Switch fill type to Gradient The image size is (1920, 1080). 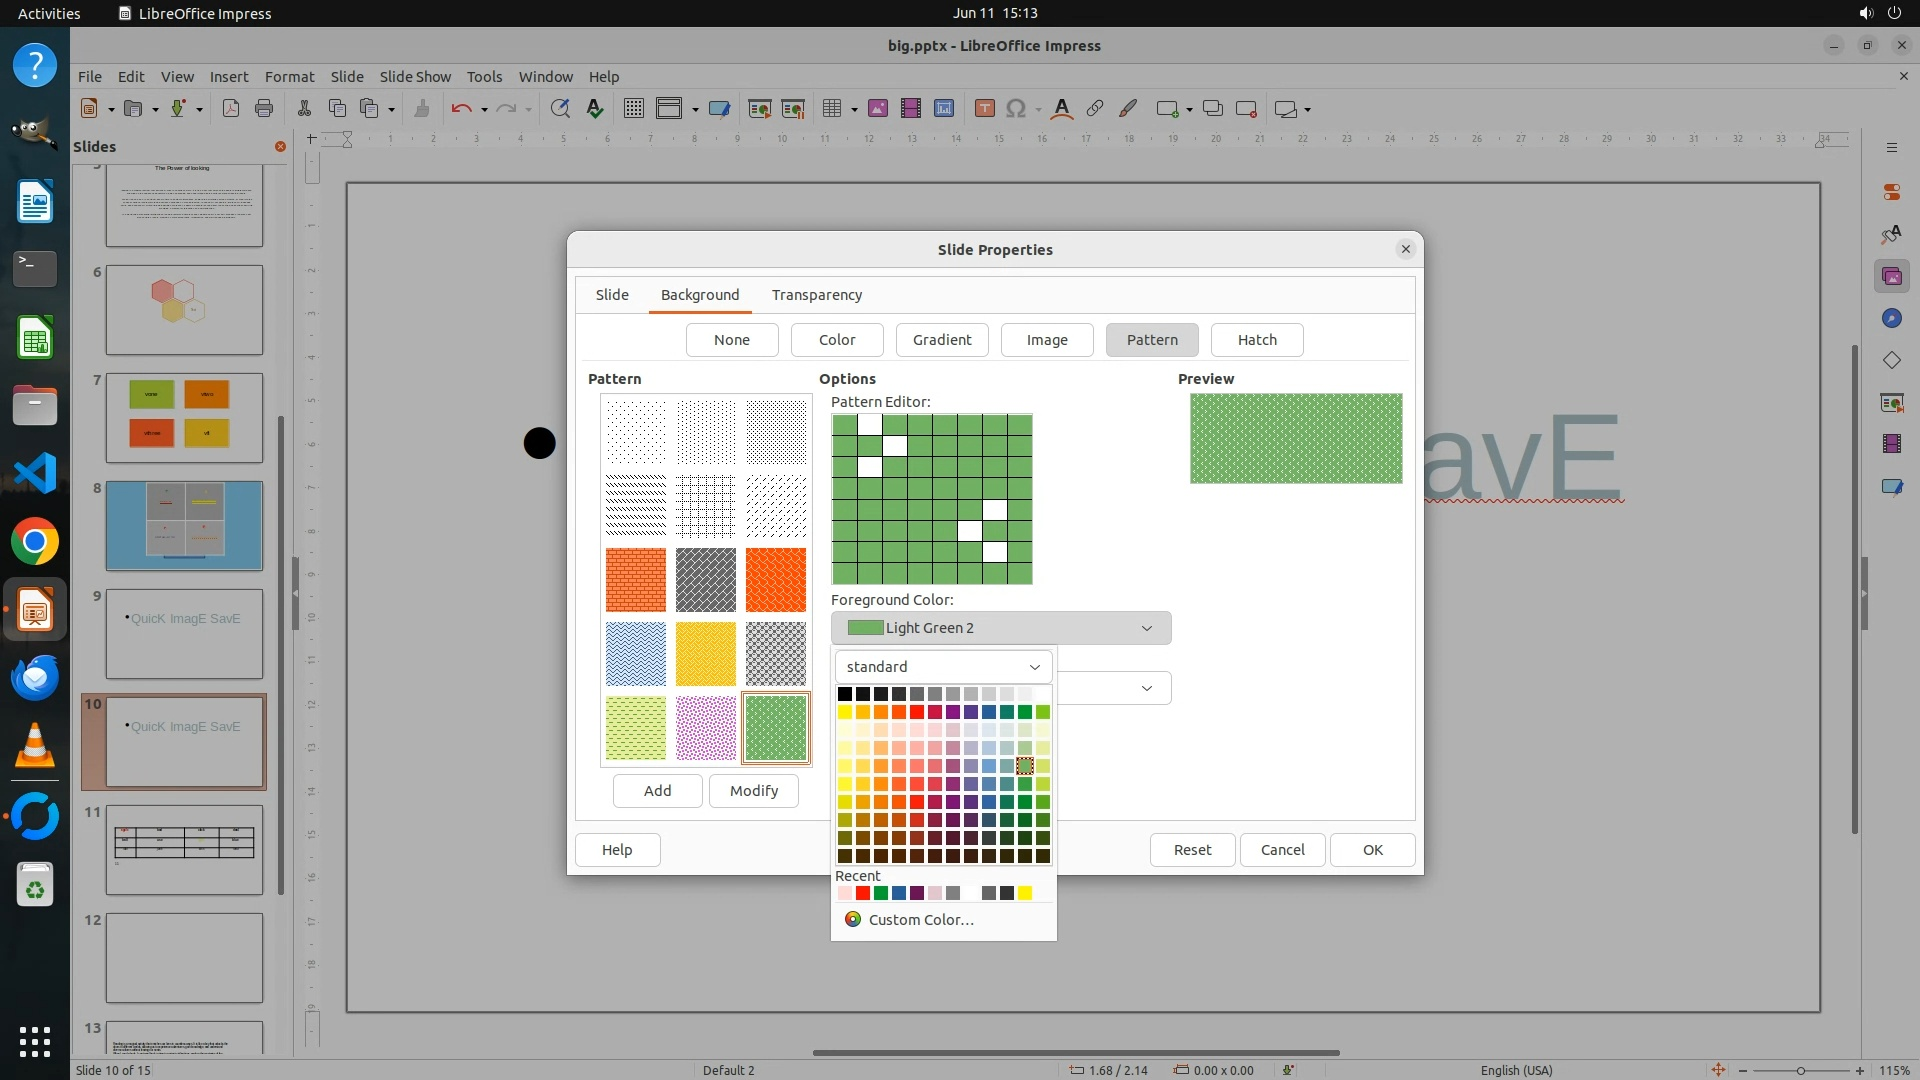point(941,340)
